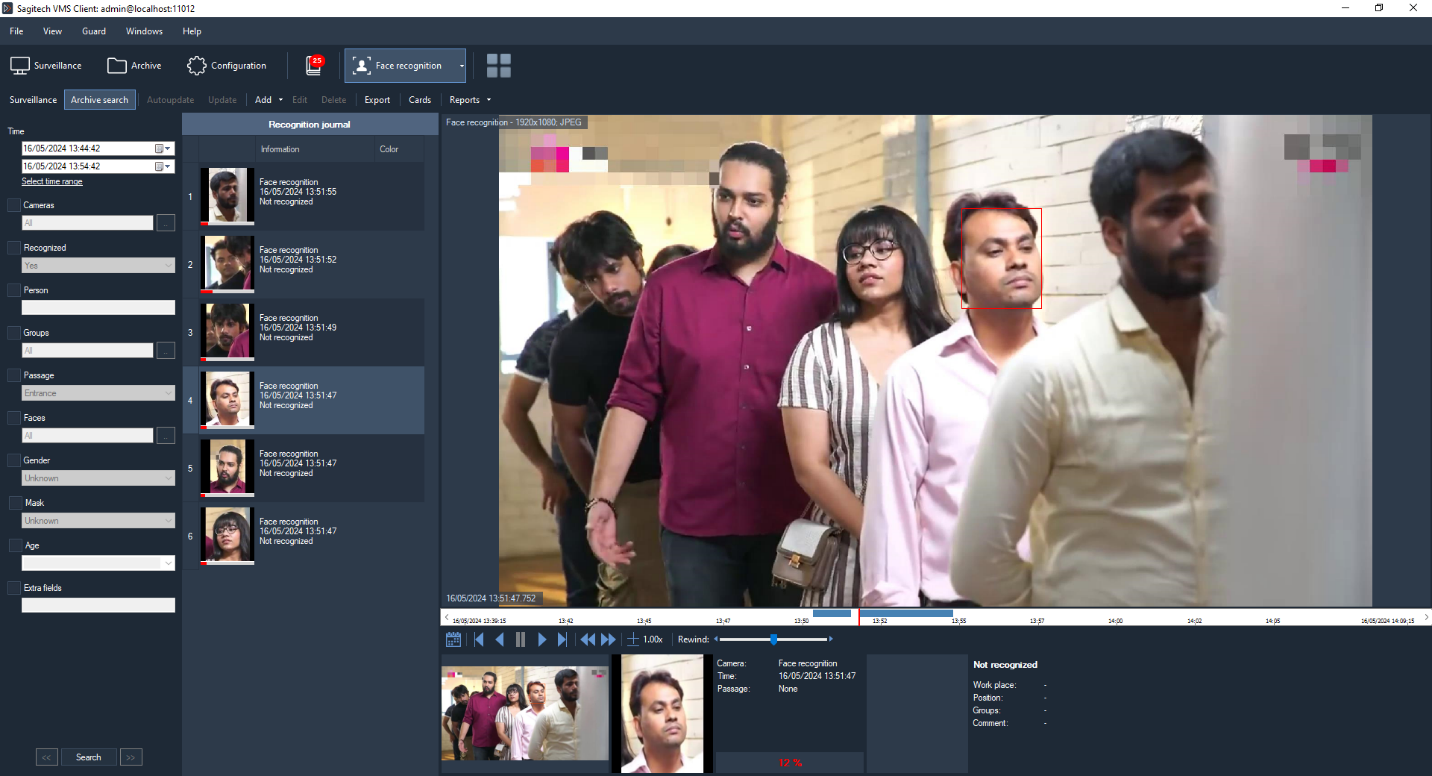Check the Mask filter checkbox
This screenshot has height=776, width=1432.
coord(15,503)
